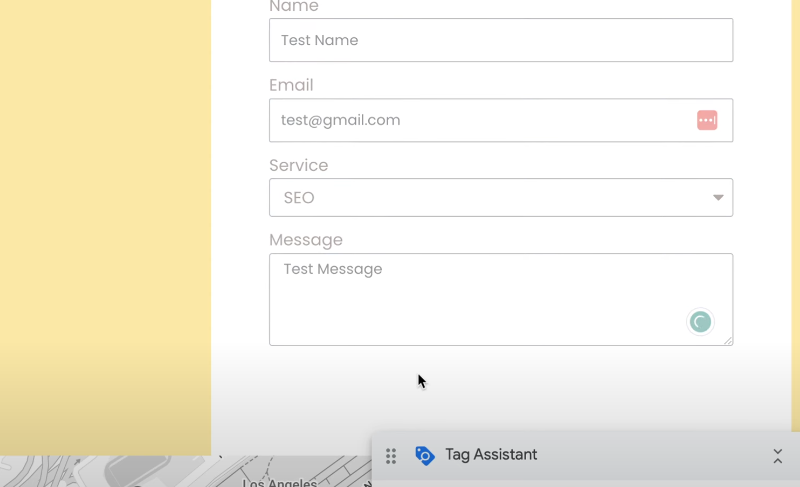Click the Name field label
Screen dimensions: 800x487
pos(294,7)
